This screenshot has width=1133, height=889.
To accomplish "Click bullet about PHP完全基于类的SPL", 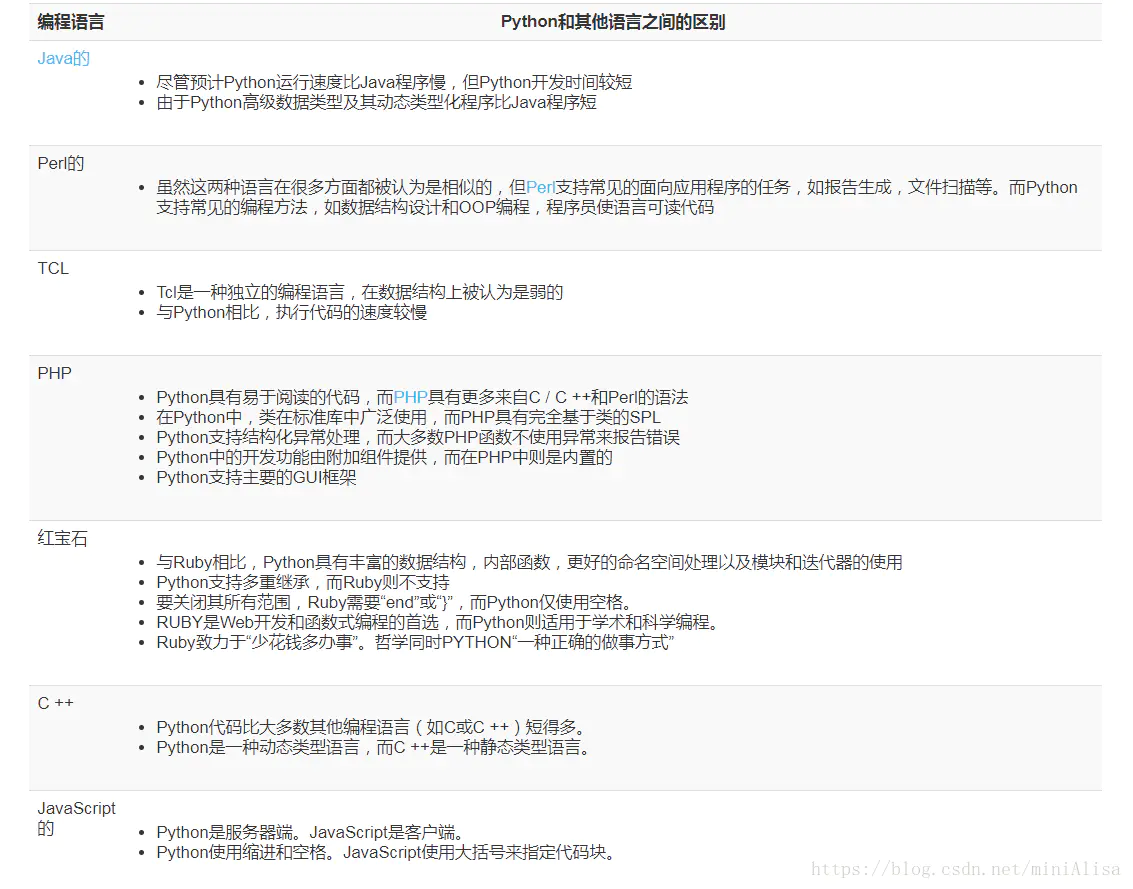I will (408, 417).
